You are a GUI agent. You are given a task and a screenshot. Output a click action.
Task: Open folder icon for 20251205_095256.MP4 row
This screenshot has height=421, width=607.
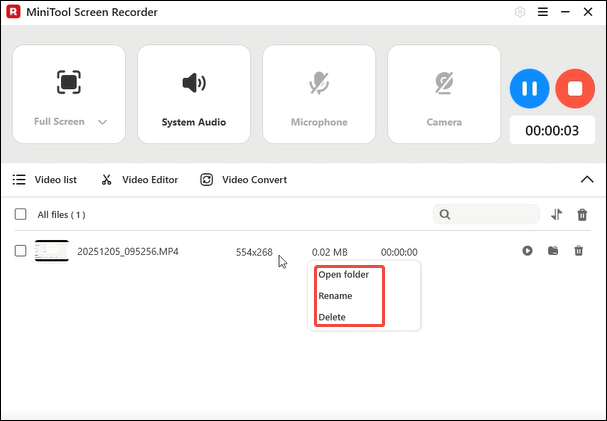pyautogui.click(x=553, y=251)
